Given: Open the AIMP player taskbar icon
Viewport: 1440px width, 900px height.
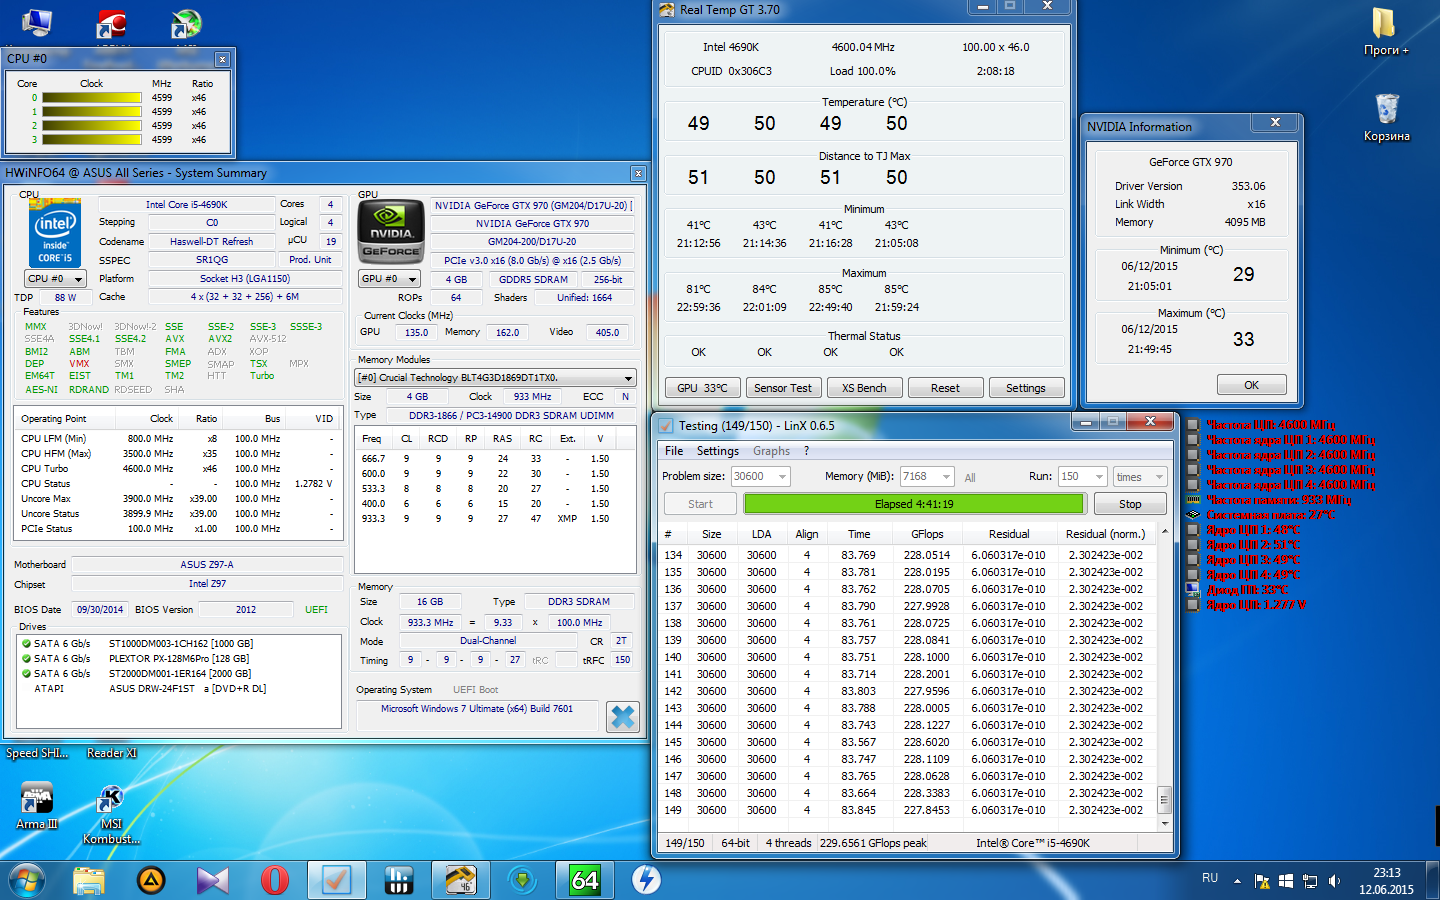Looking at the screenshot, I should [150, 880].
